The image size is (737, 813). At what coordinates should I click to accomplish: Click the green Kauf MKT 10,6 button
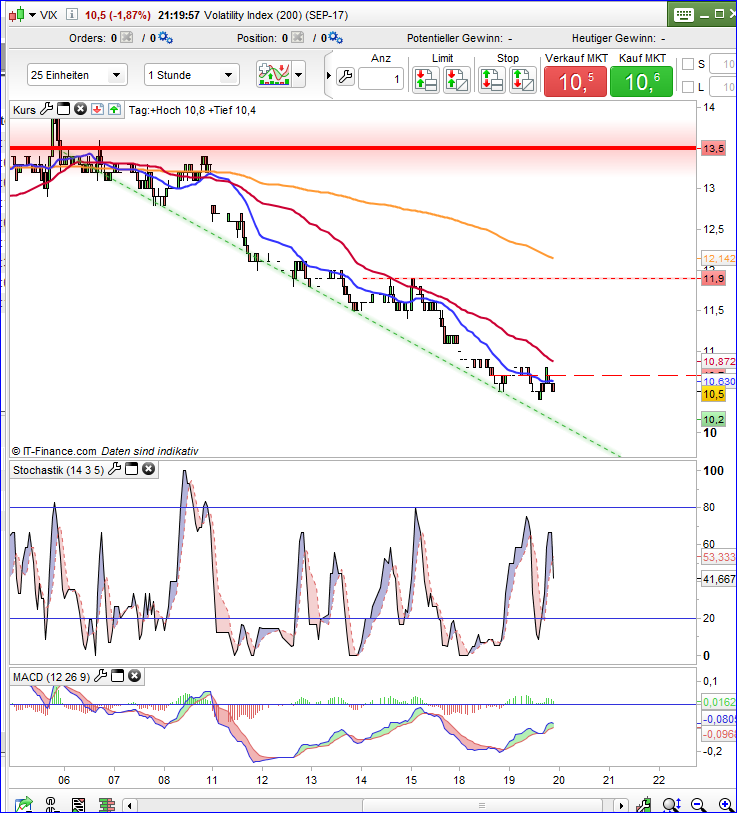(x=642, y=81)
